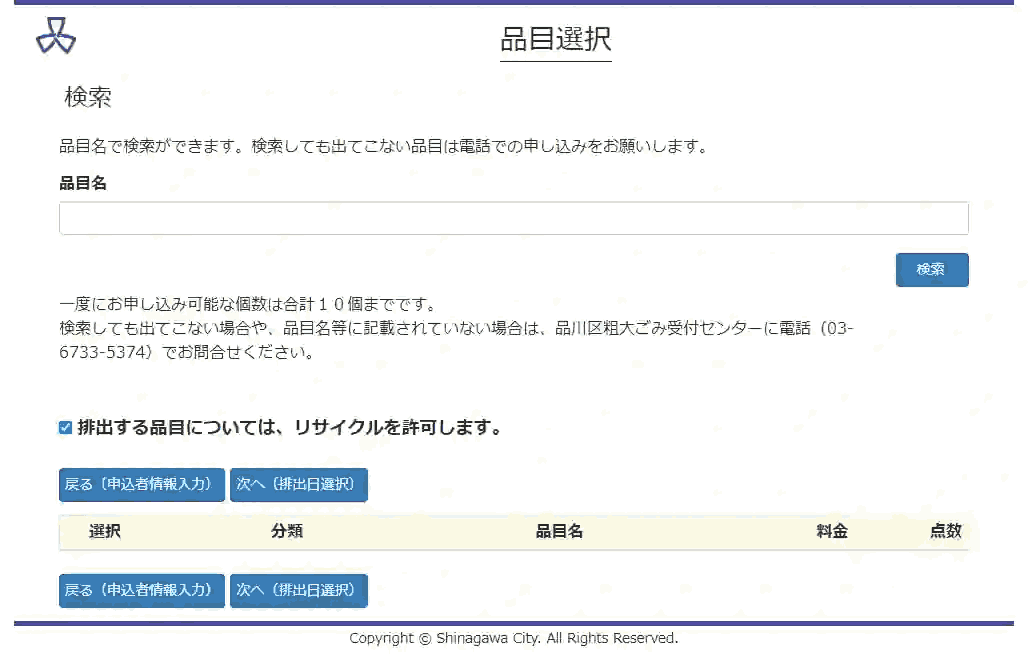Click 次へ(排出日選択) button below the table
The height and width of the screenshot is (654, 1032).
[298, 590]
